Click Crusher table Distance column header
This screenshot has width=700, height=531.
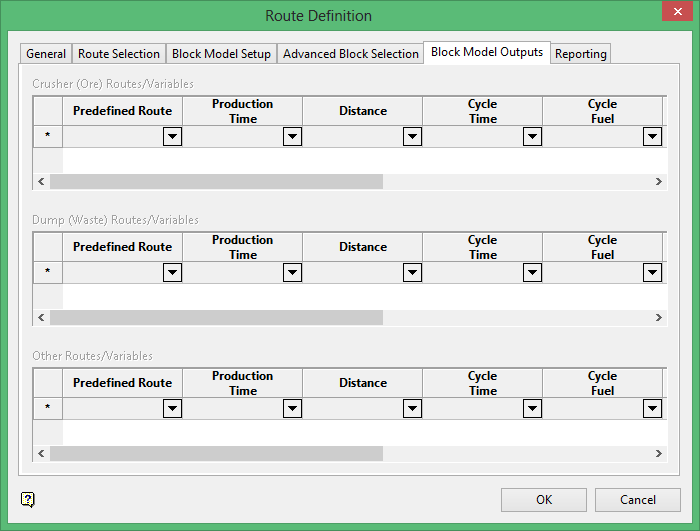(x=362, y=111)
